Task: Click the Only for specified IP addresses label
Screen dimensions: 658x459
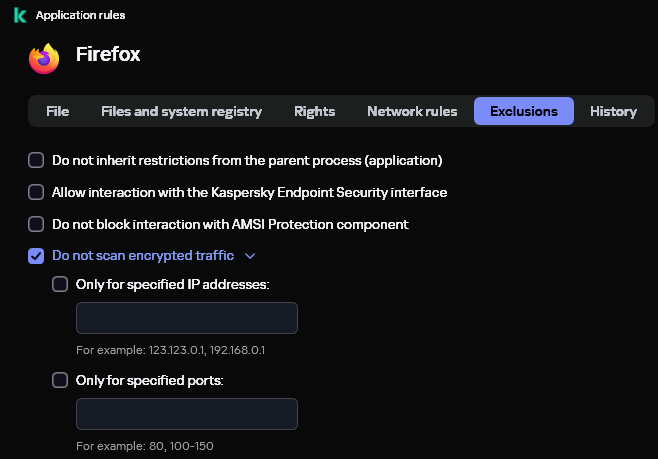Action: [x=172, y=284]
